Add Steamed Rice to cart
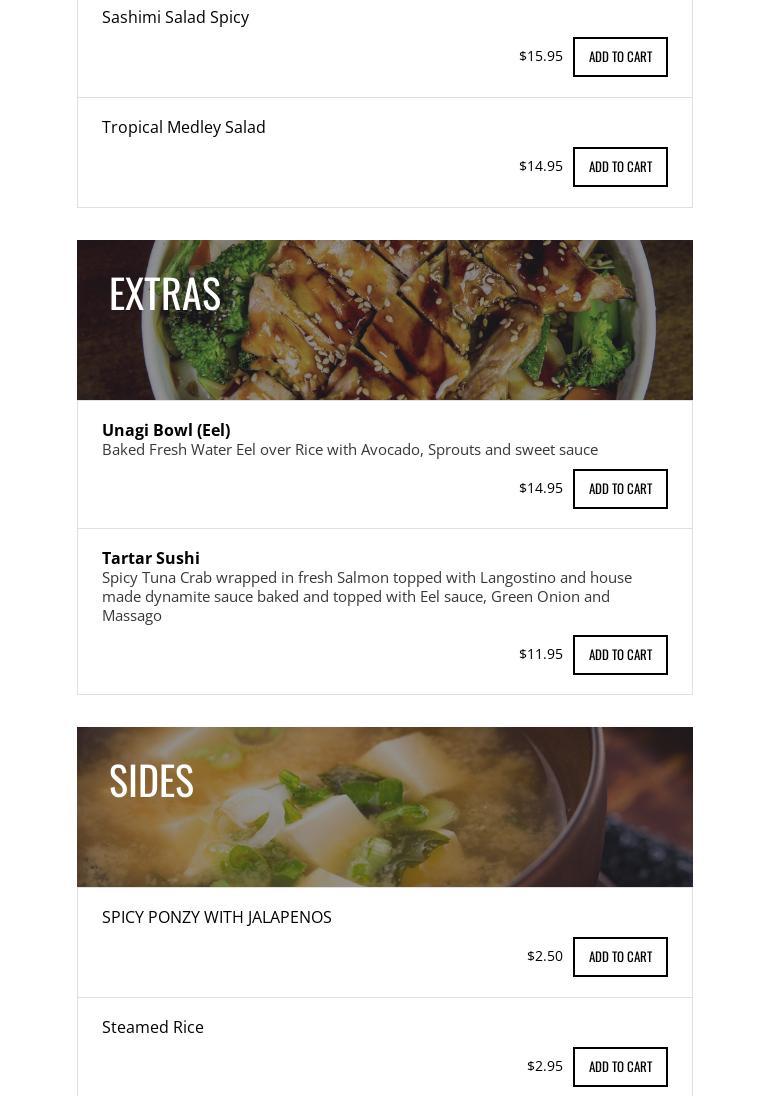770x1096 pixels. coord(620,1066)
